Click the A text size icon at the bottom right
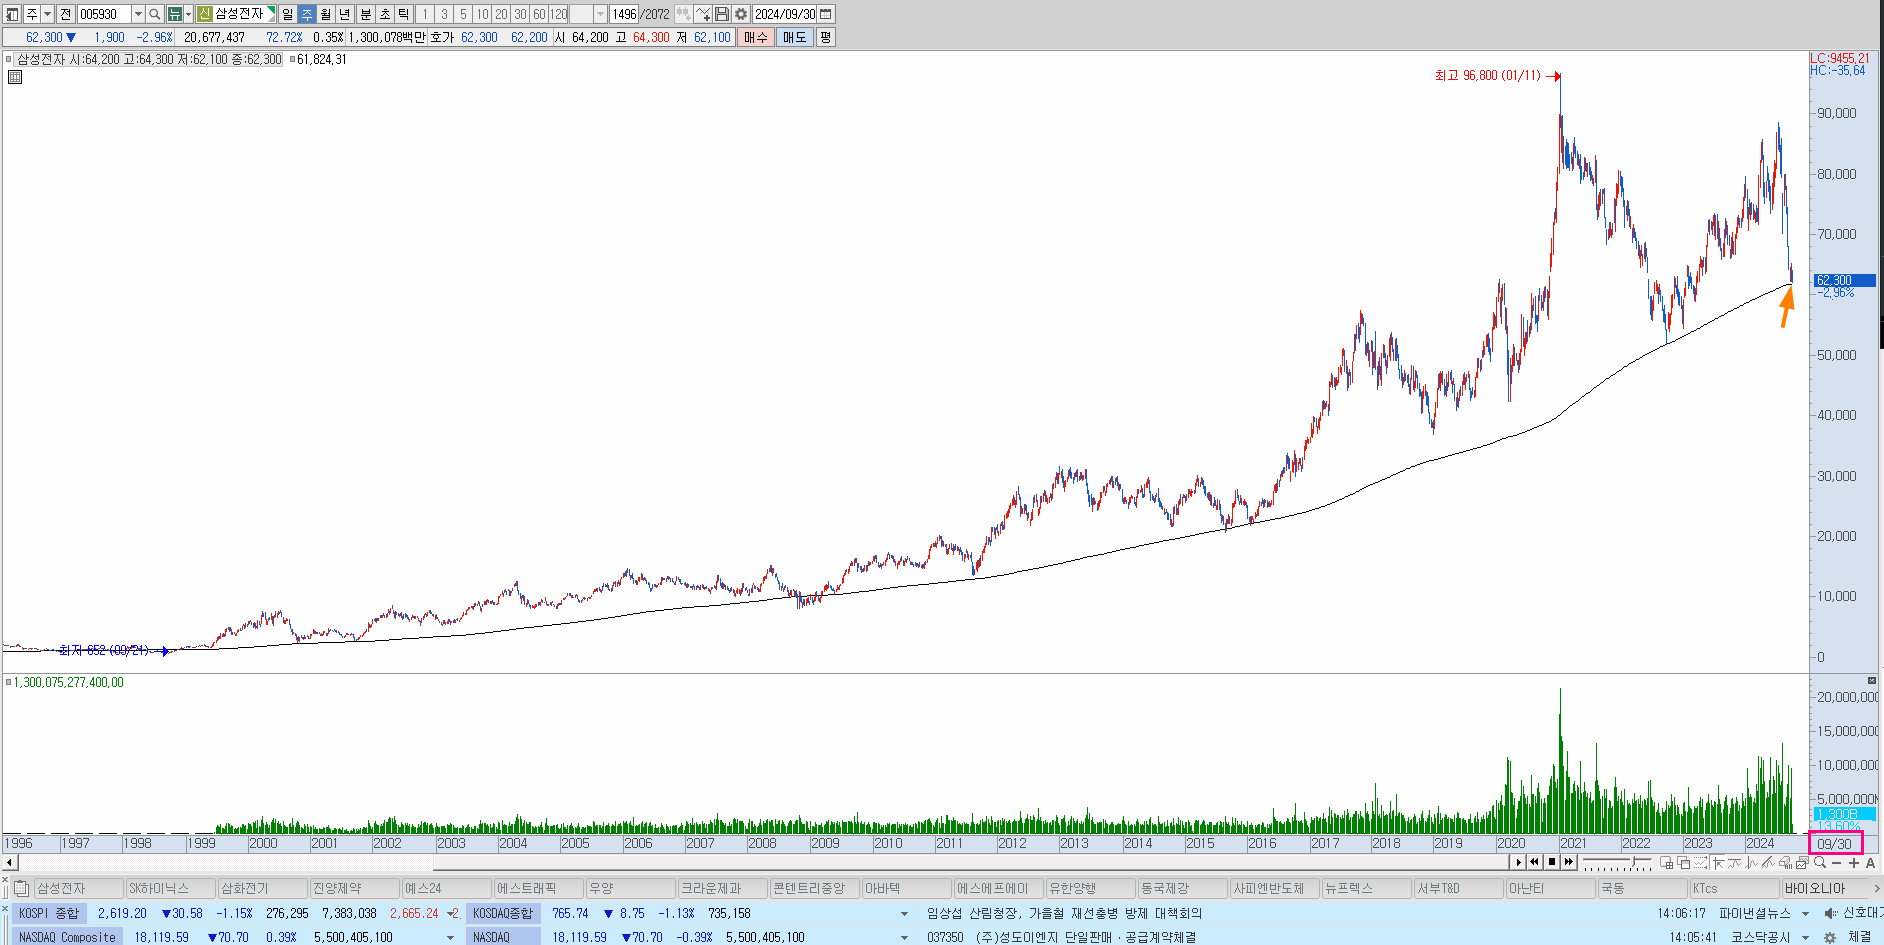The height and width of the screenshot is (945, 1884). click(x=1870, y=863)
